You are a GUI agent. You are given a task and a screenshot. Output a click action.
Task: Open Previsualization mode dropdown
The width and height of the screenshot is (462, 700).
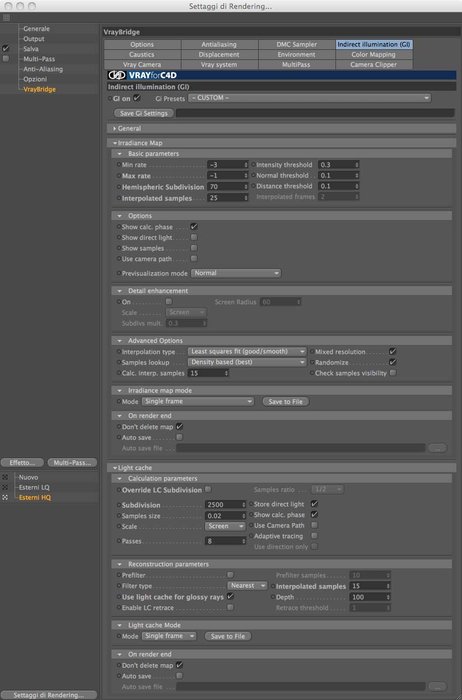236,273
